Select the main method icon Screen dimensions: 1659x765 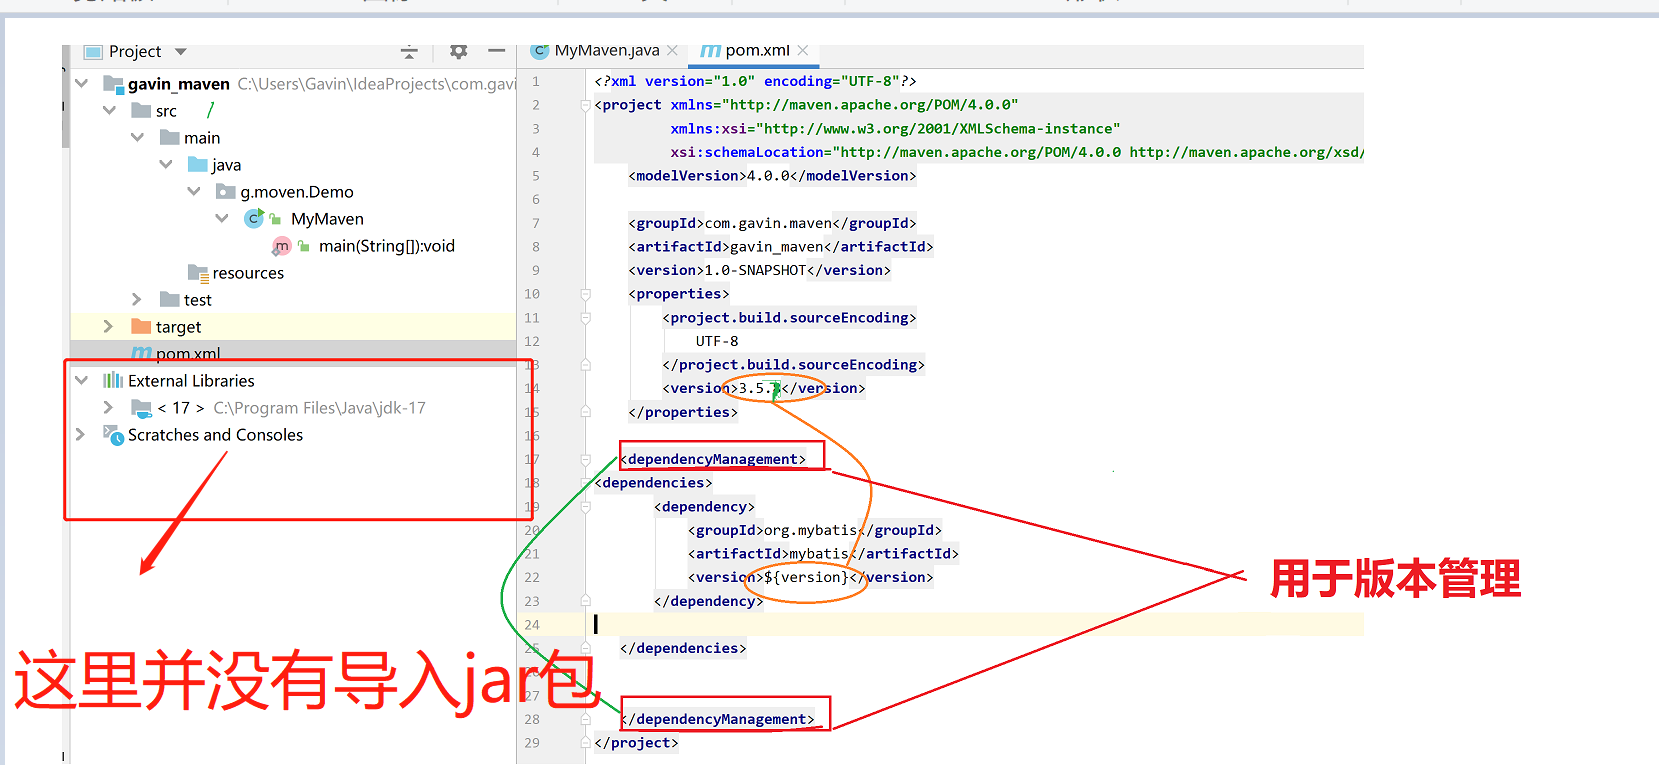[282, 245]
